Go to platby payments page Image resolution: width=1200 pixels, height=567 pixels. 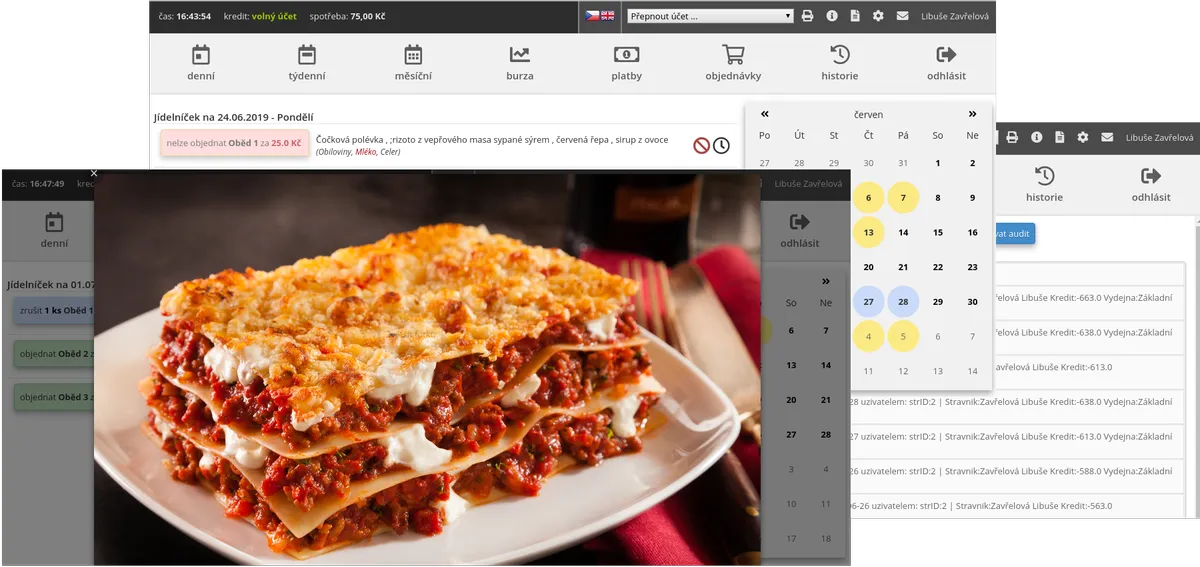point(626,62)
